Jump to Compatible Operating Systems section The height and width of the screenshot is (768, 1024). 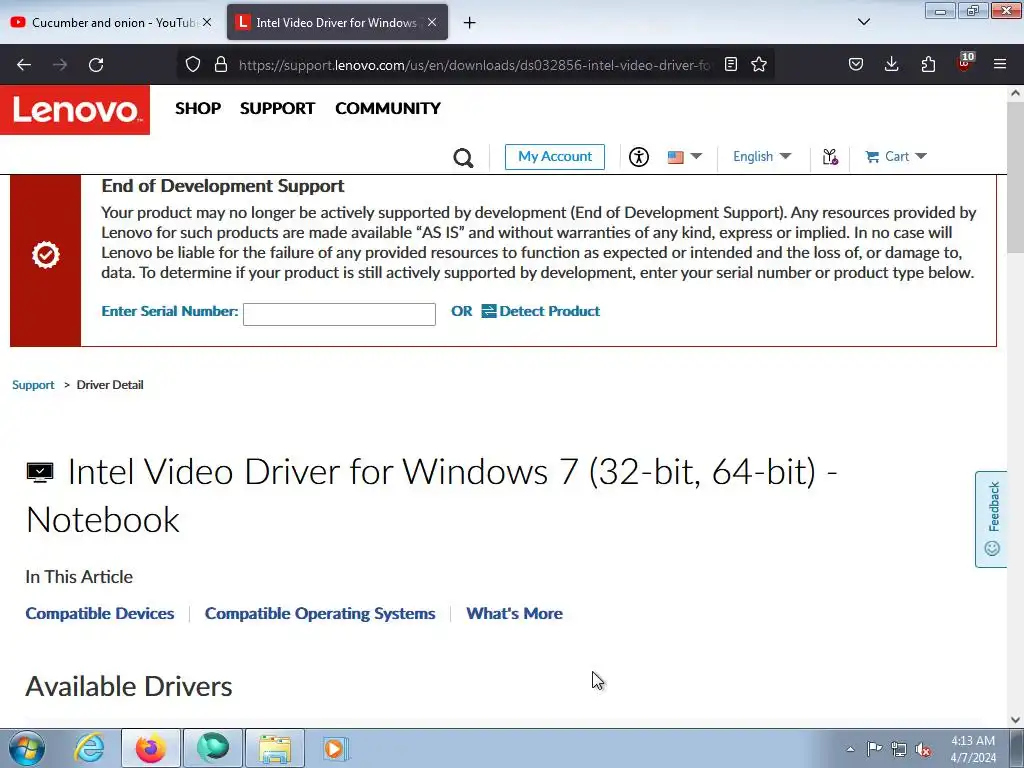320,614
